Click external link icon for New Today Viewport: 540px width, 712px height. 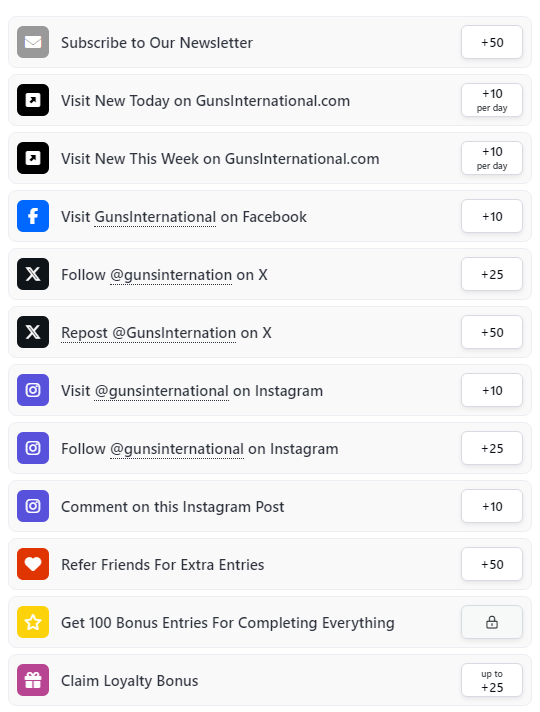[33, 100]
